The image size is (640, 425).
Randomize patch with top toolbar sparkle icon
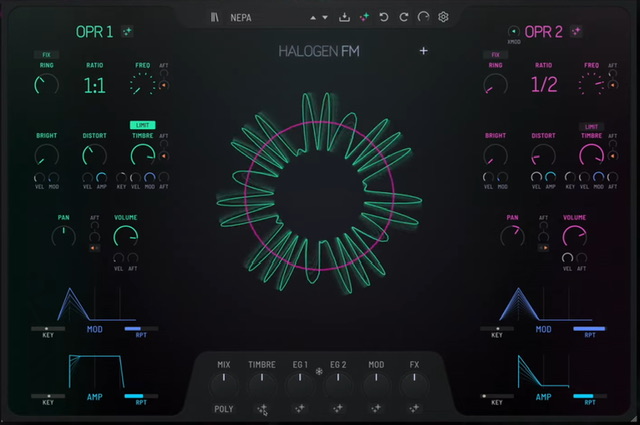tap(364, 17)
